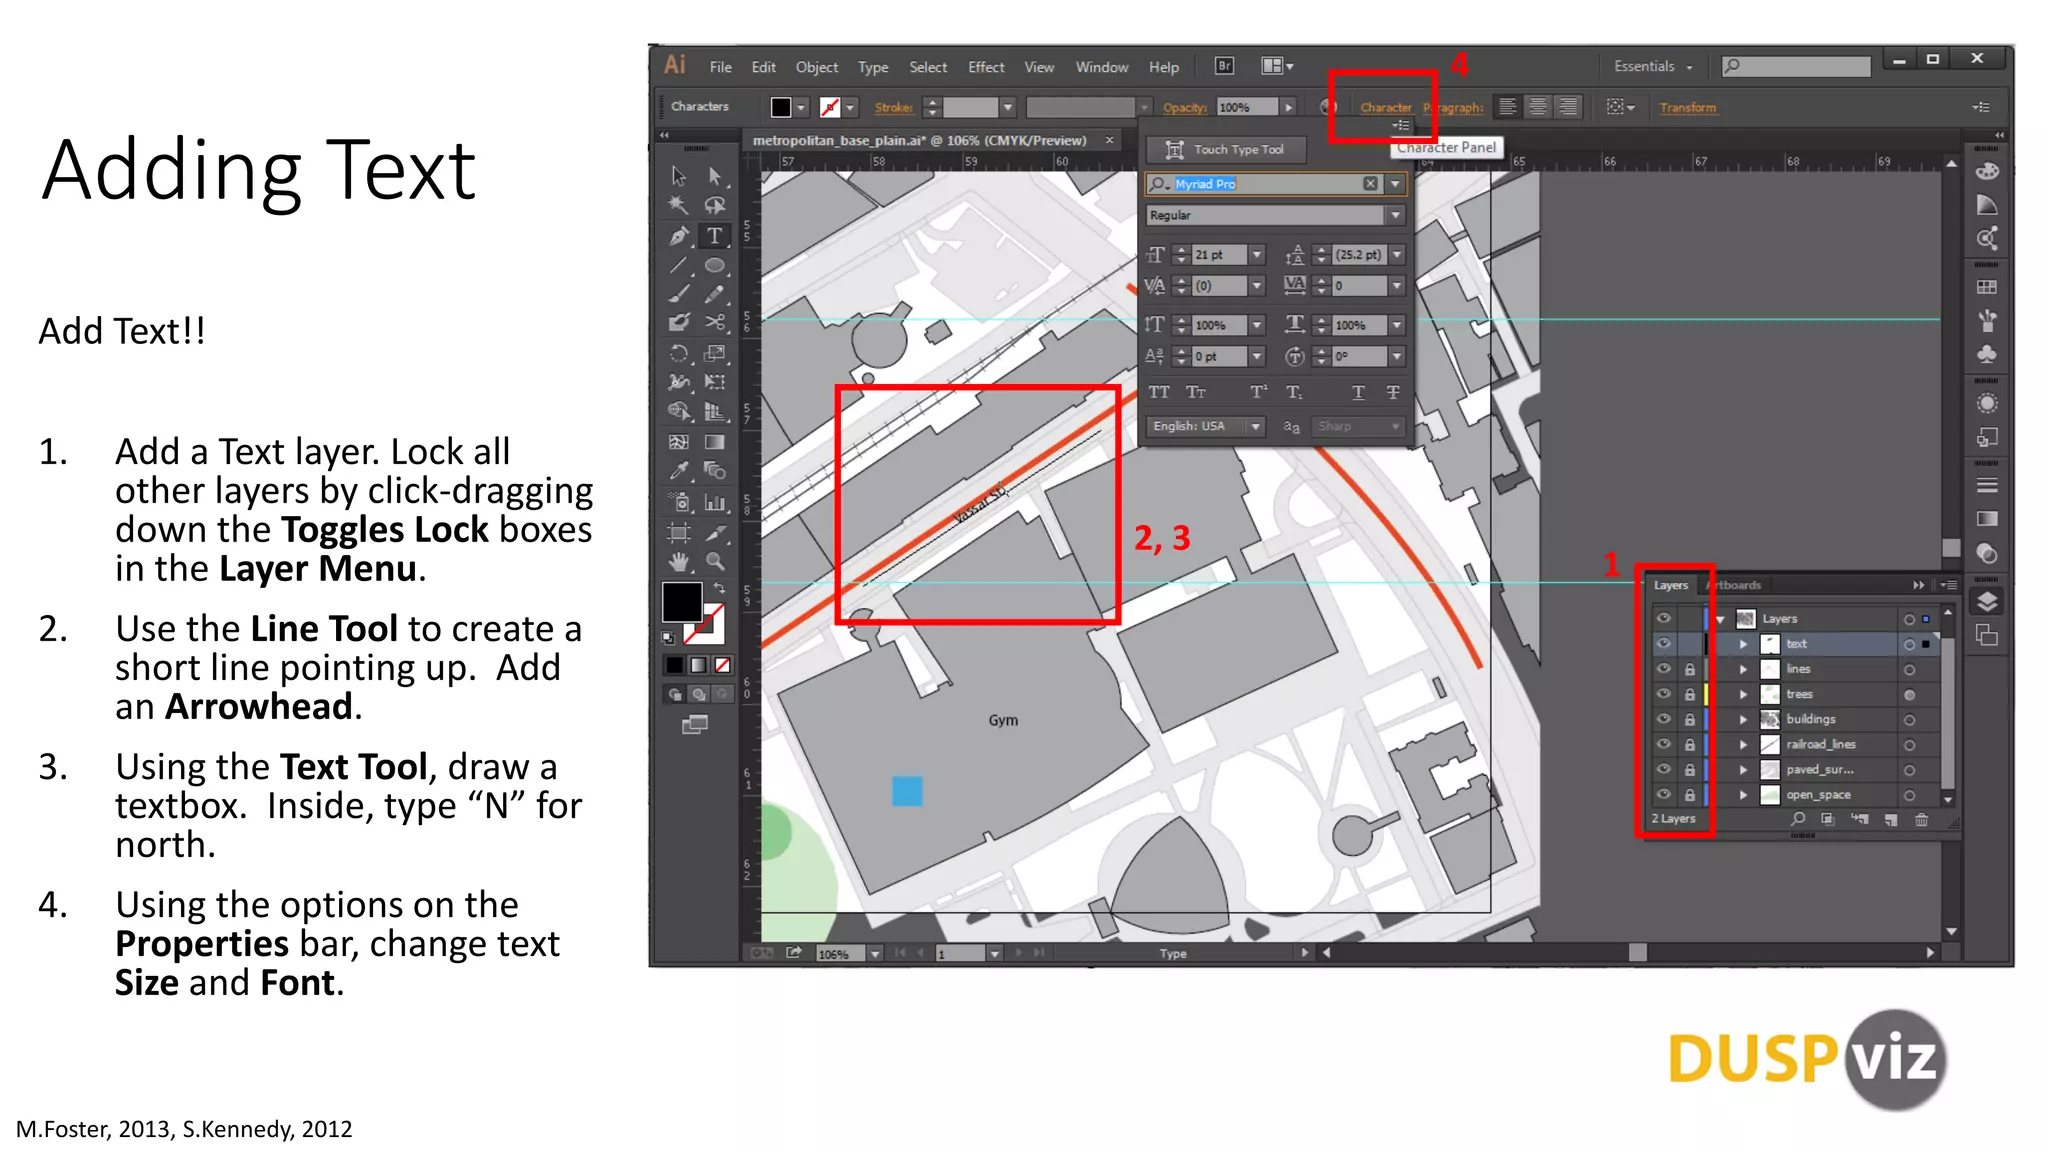Open the Effect menu
2048x1152 pixels.
(x=986, y=67)
